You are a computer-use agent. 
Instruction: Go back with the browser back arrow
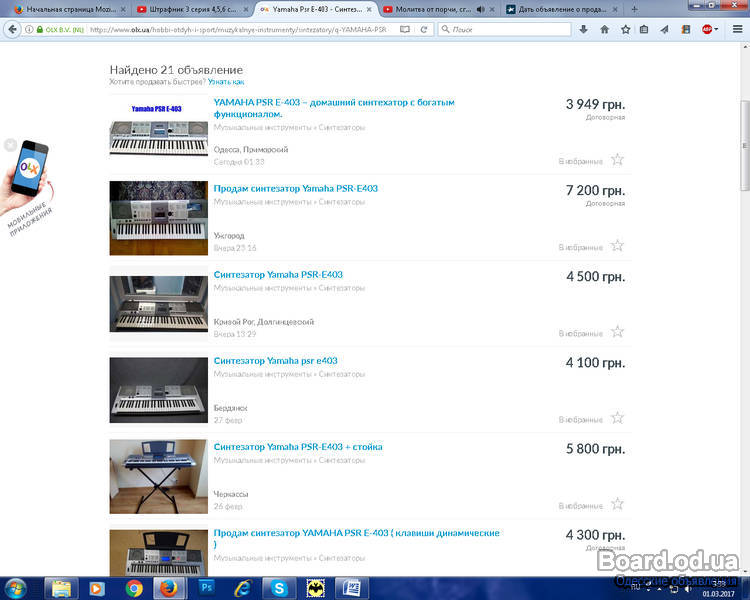[12, 29]
